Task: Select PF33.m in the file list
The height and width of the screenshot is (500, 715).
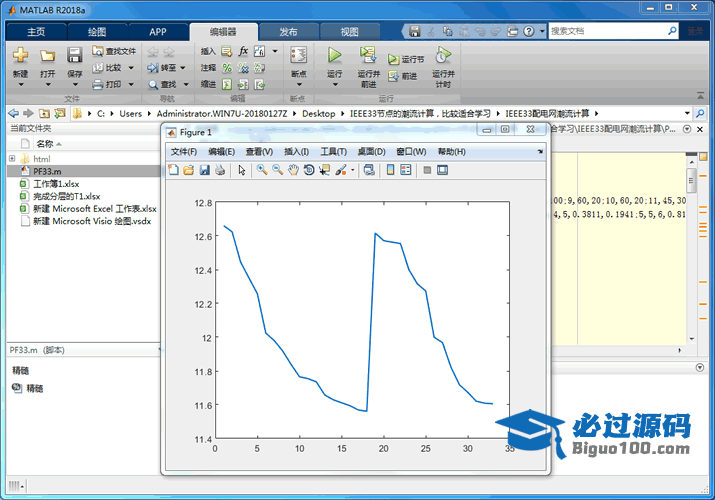Action: point(84,171)
